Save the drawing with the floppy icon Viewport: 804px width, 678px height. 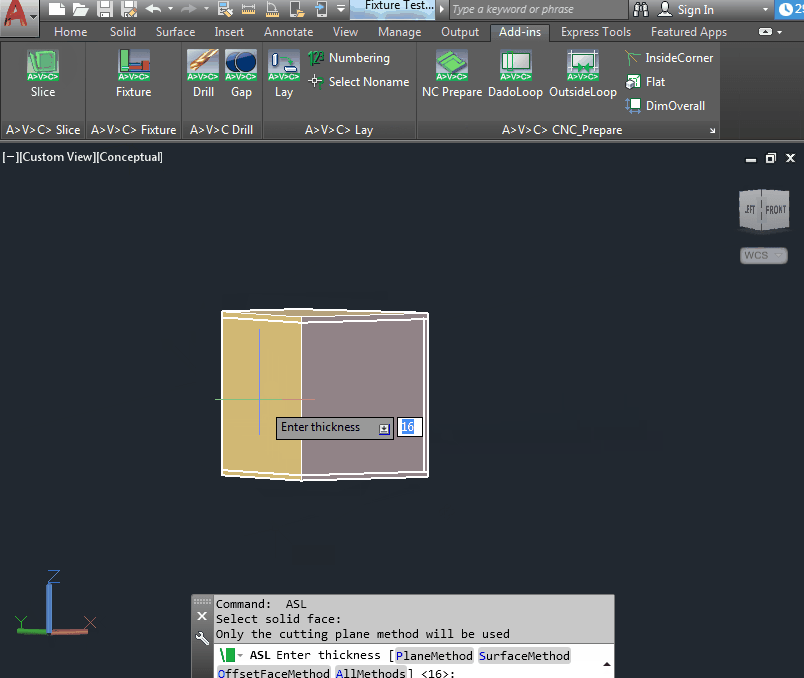point(105,9)
